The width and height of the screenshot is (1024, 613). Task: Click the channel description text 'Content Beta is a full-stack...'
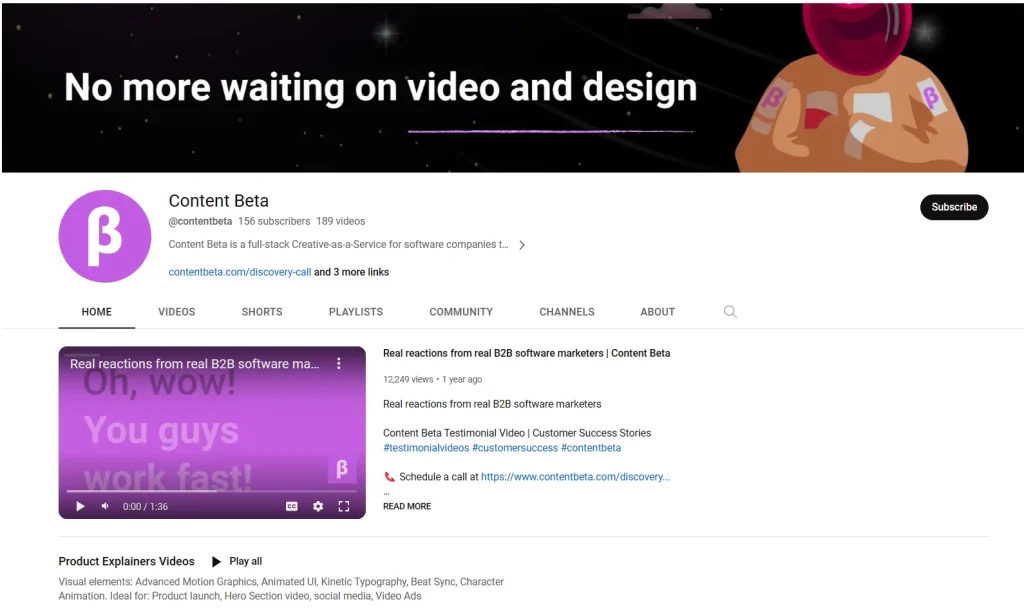[338, 244]
